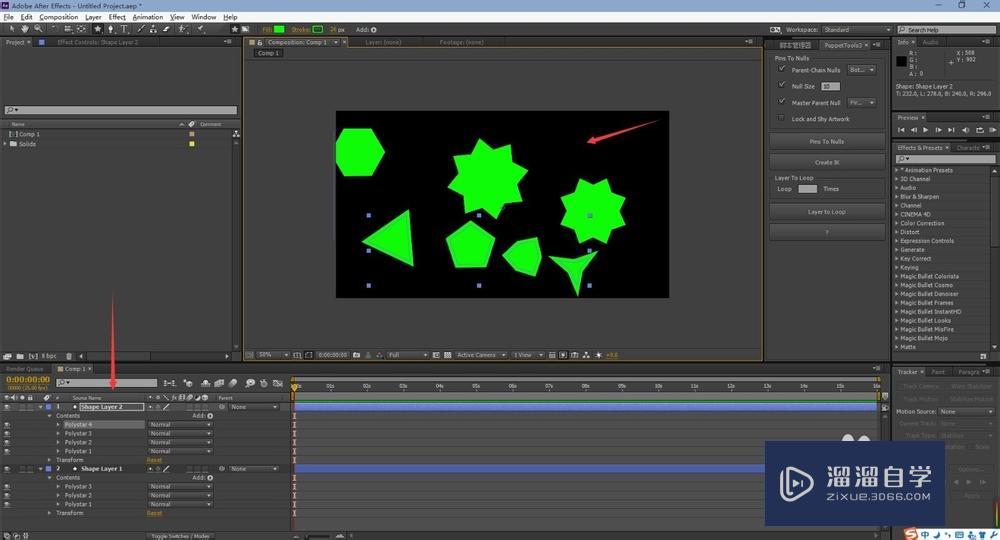
Task: Open the Effect menu
Action: click(117, 17)
